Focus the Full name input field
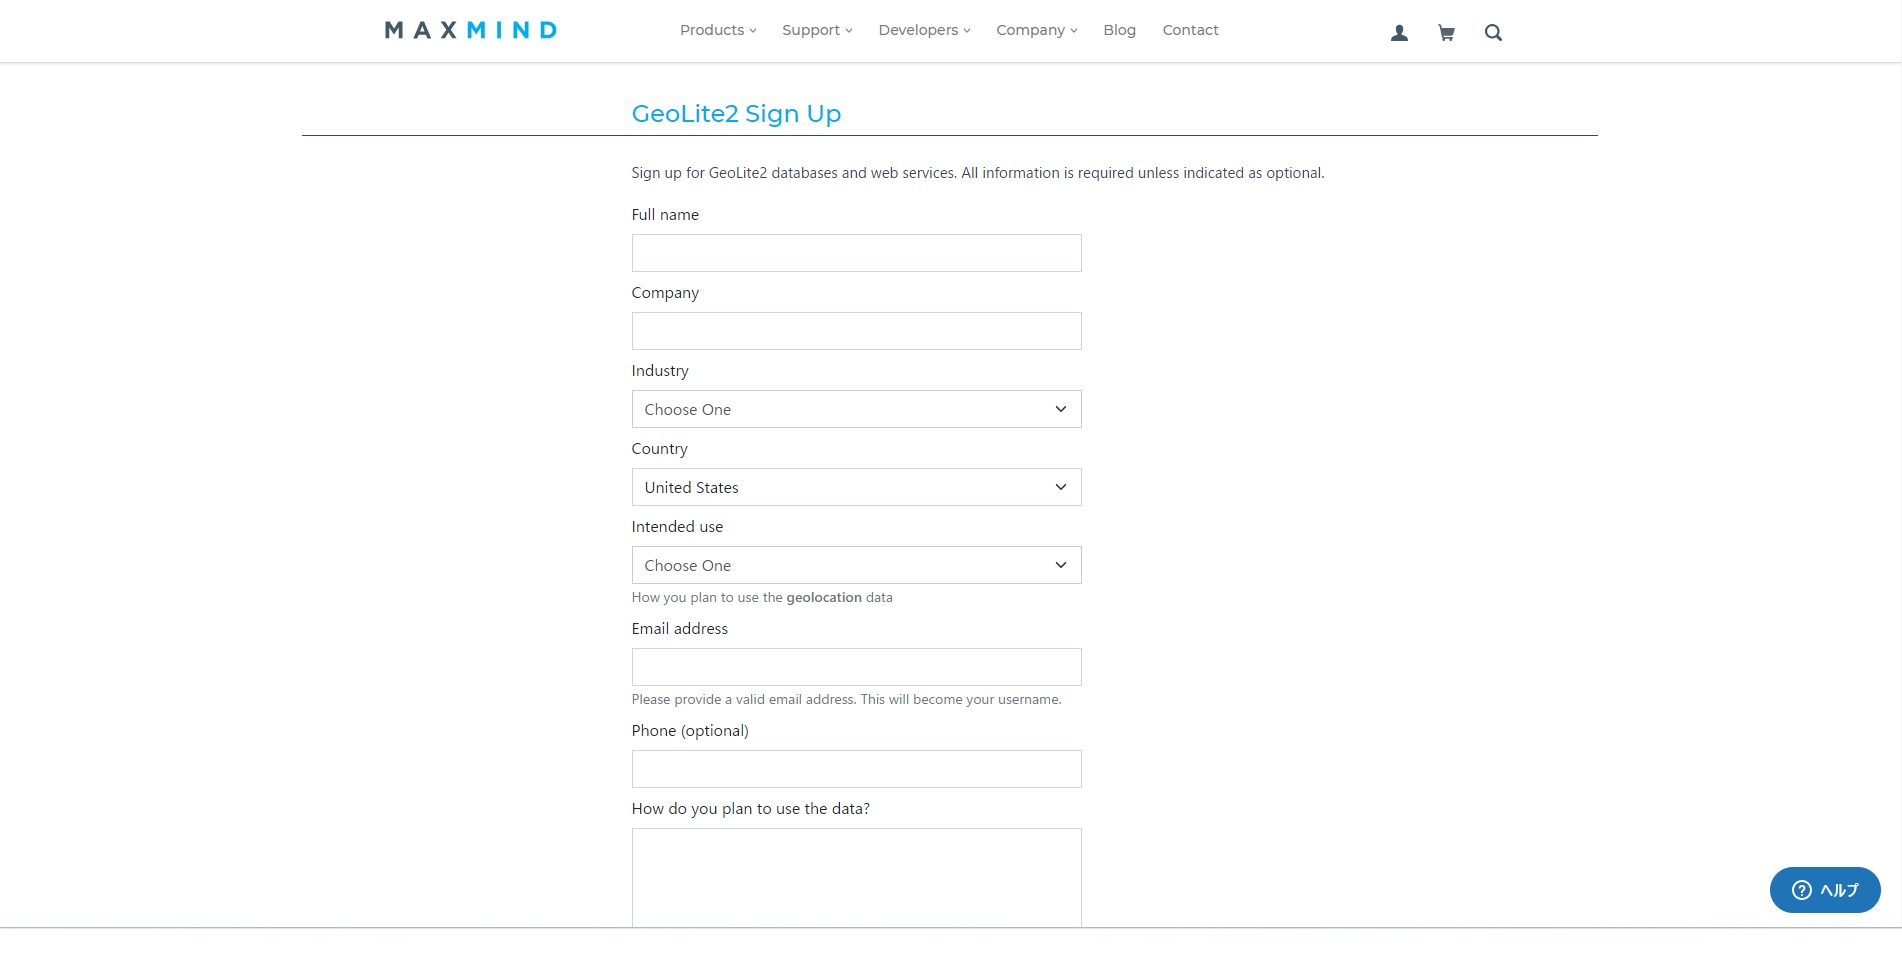 pos(856,253)
